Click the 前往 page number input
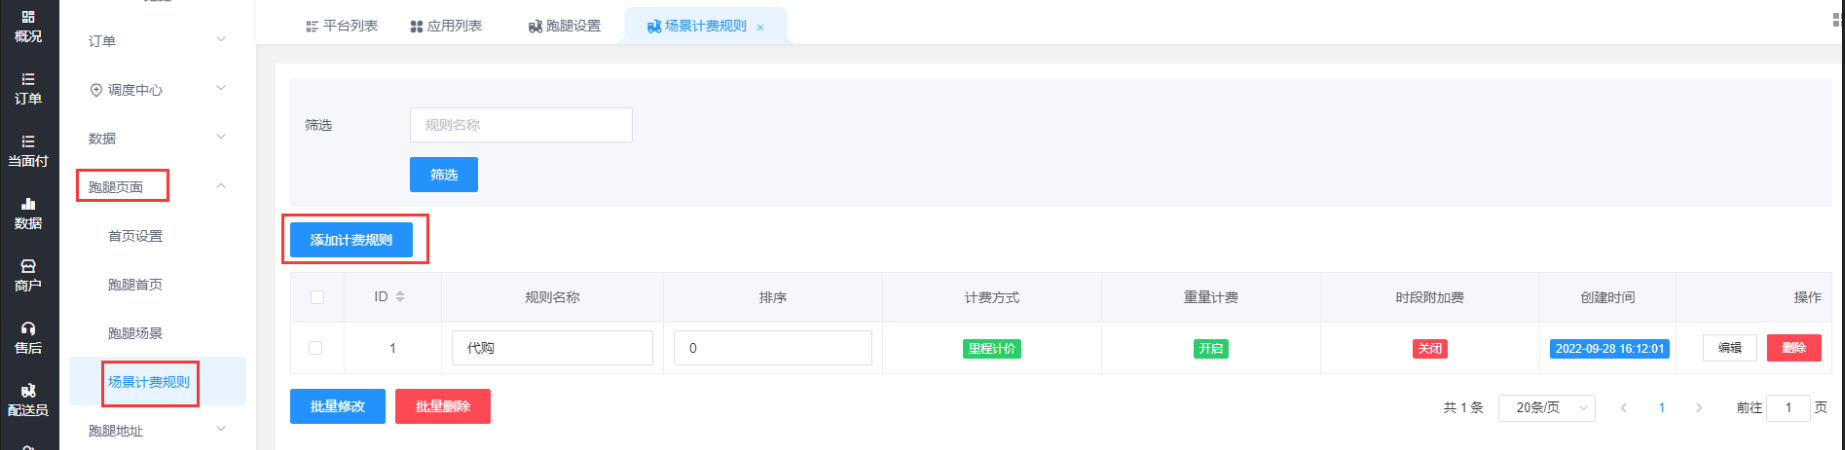Image resolution: width=1845 pixels, height=450 pixels. (x=1788, y=408)
